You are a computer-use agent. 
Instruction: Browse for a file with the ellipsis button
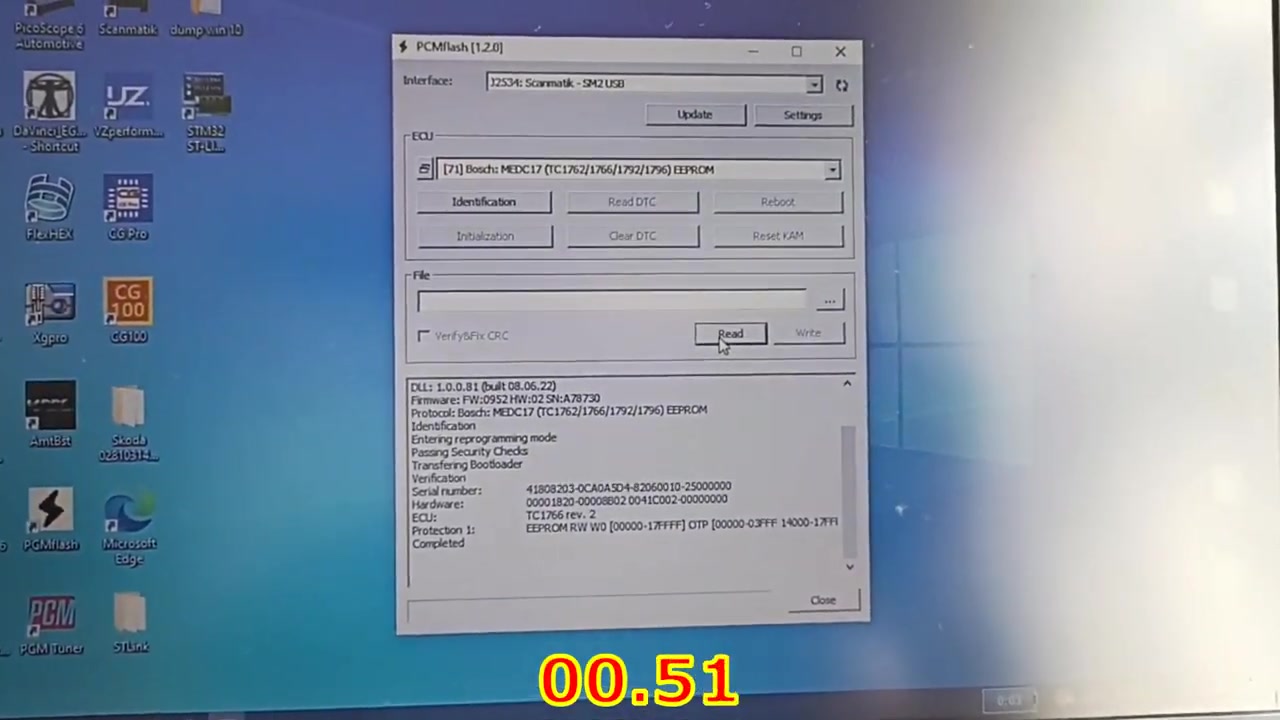pyautogui.click(x=829, y=300)
